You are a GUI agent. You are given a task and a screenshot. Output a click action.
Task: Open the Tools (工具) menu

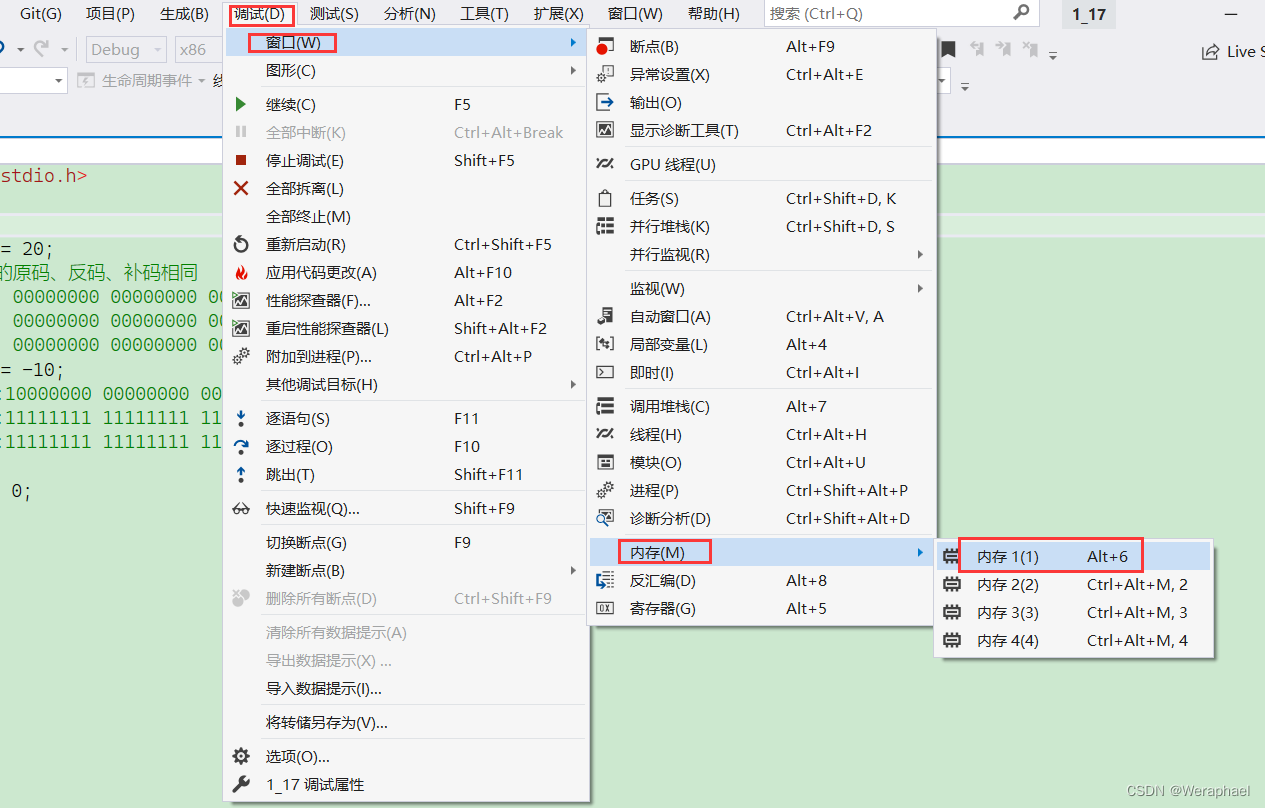click(x=484, y=14)
